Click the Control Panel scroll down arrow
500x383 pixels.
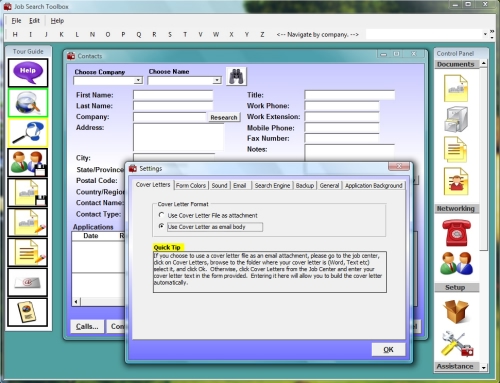pos(483,368)
